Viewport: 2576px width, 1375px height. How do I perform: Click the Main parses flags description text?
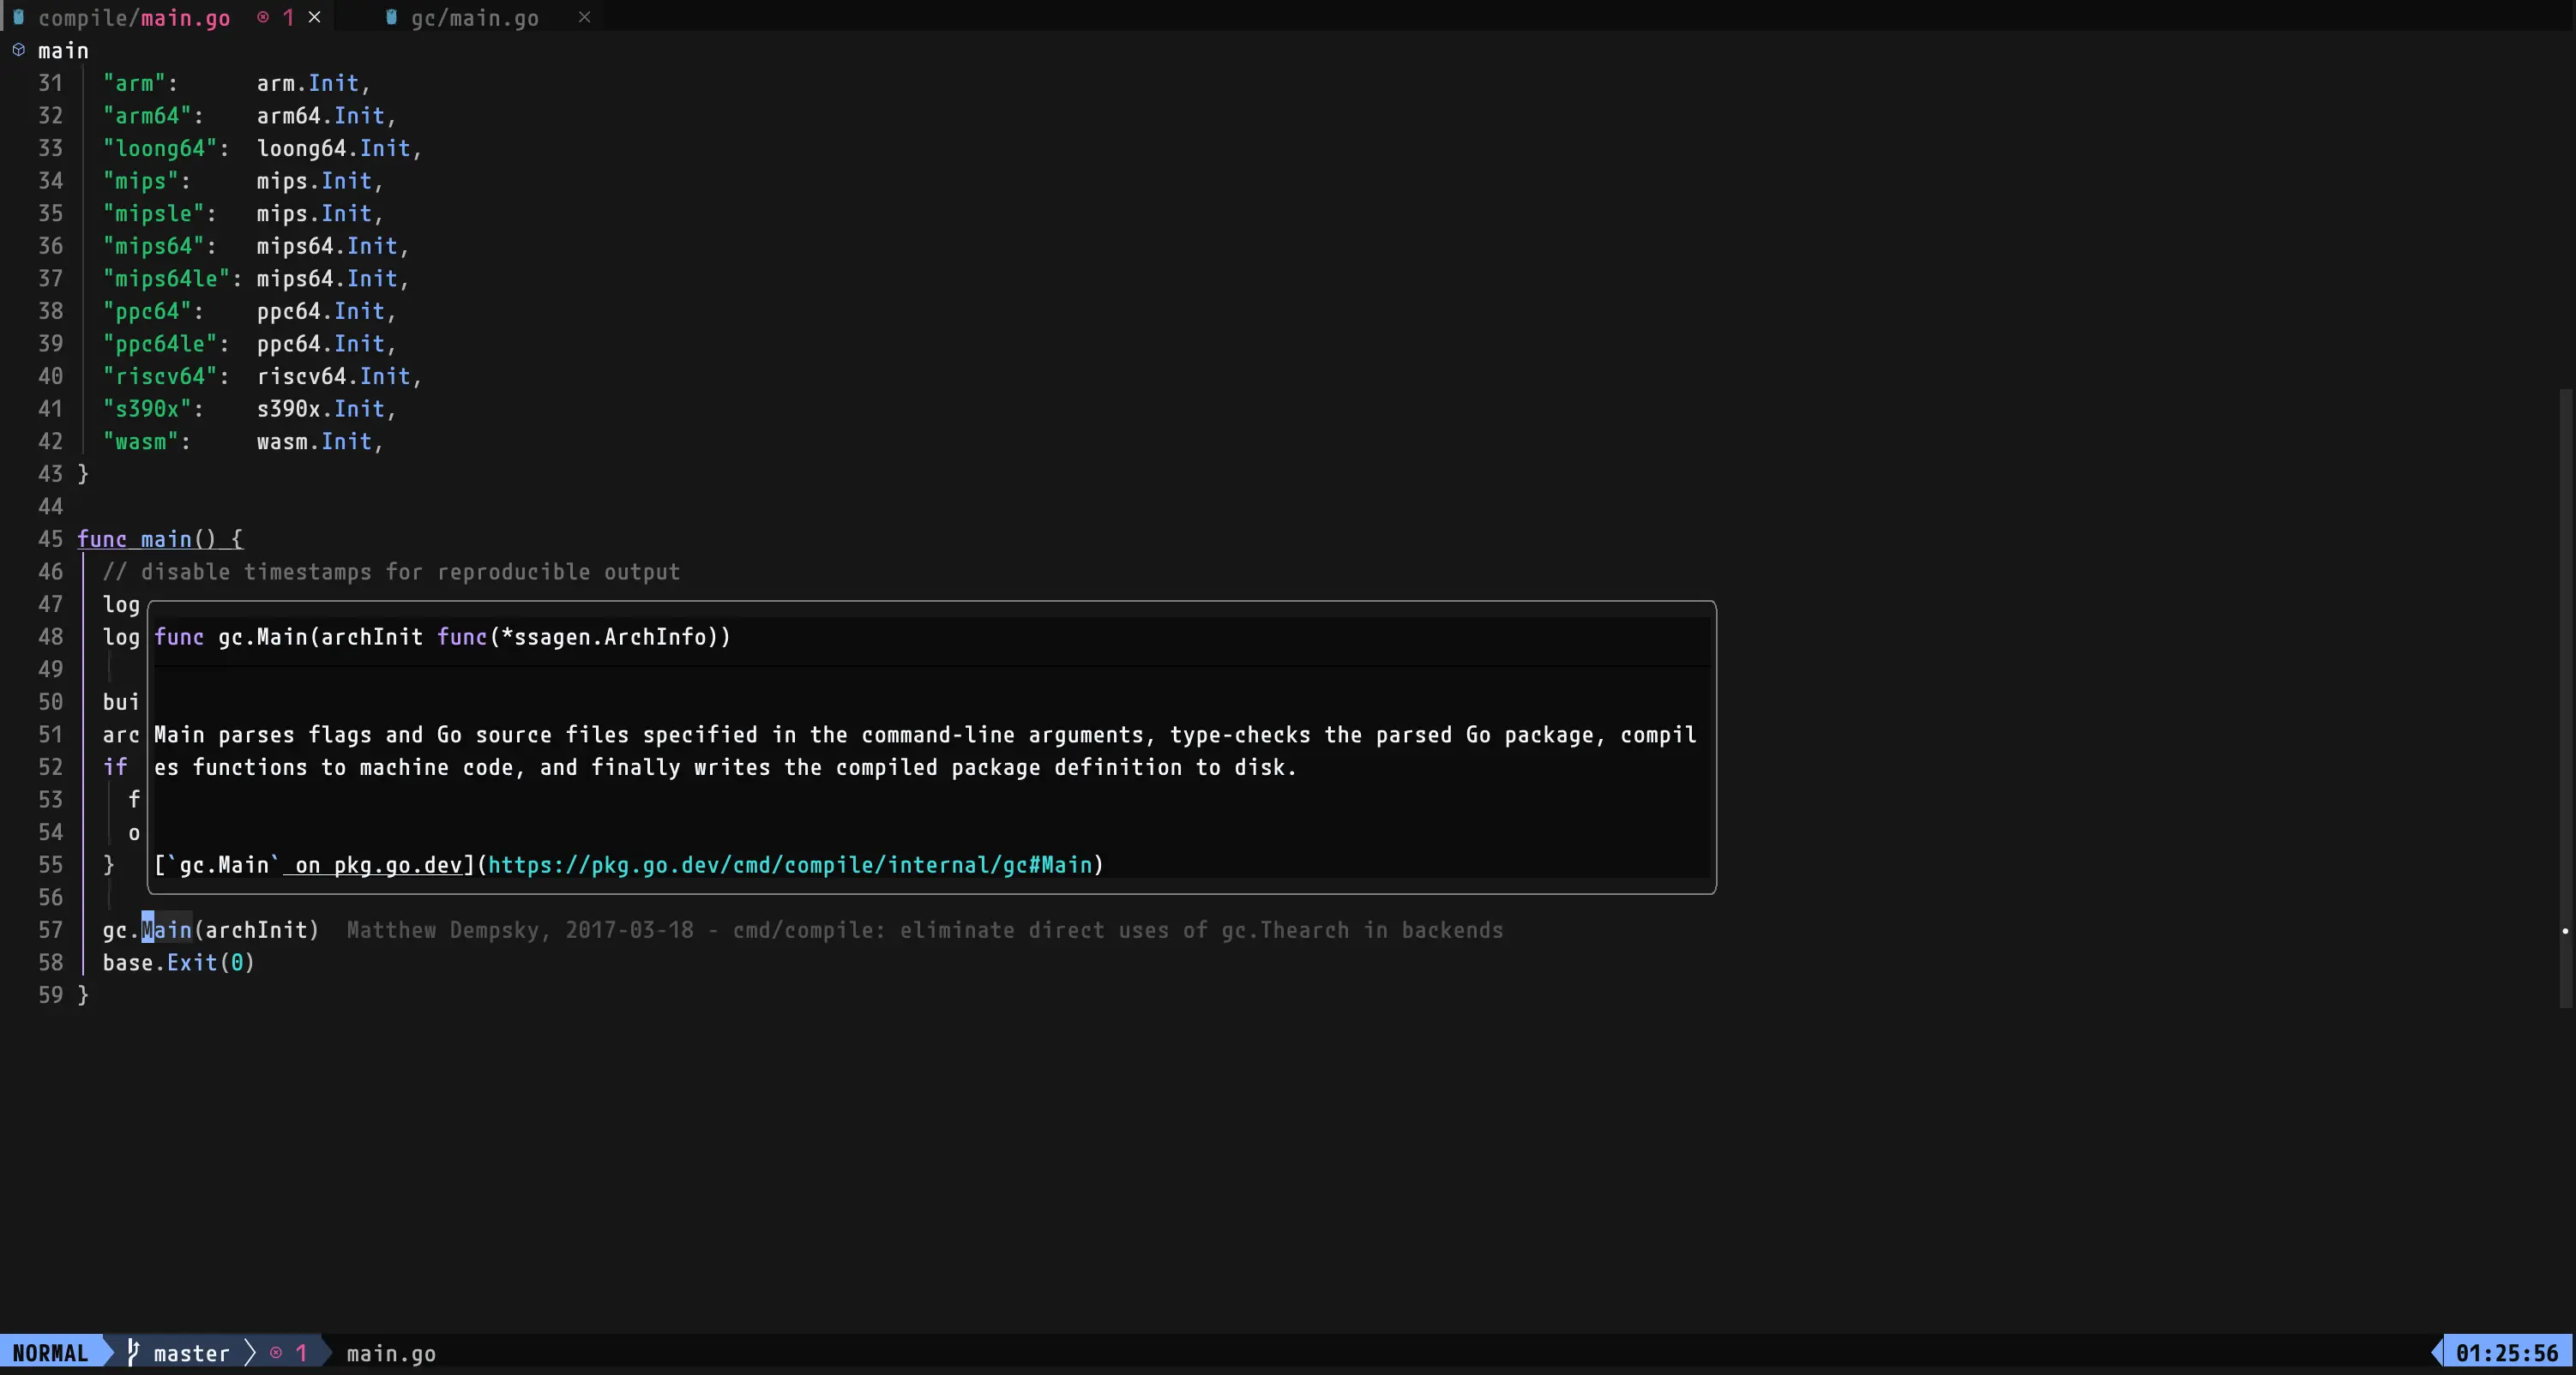925,751
